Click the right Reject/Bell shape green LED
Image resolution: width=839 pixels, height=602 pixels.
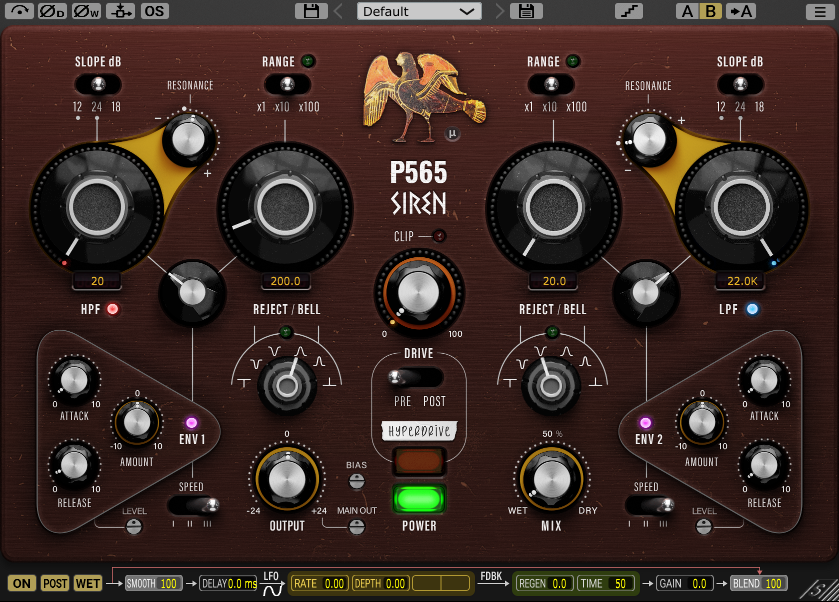(552, 332)
